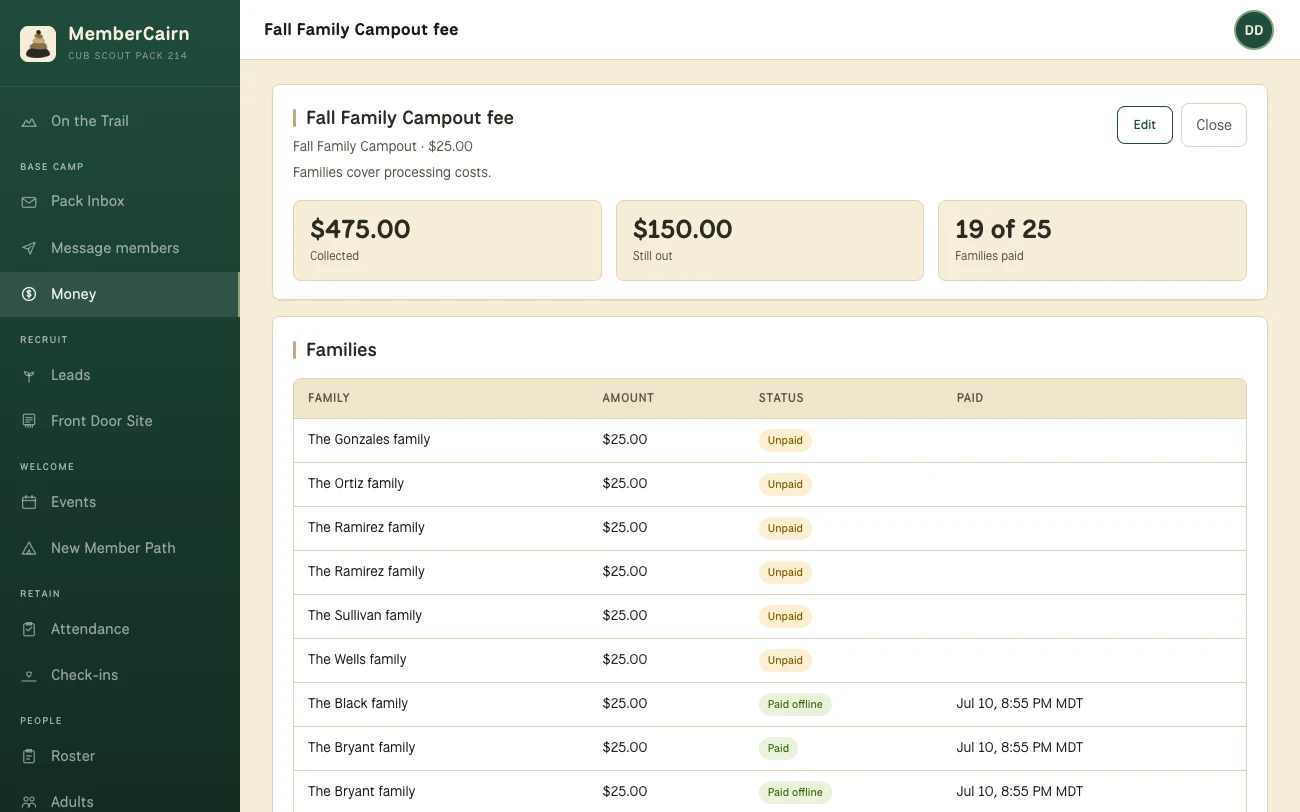Open Front Door Site
This screenshot has height=812, width=1300.
pyautogui.click(x=120, y=421)
